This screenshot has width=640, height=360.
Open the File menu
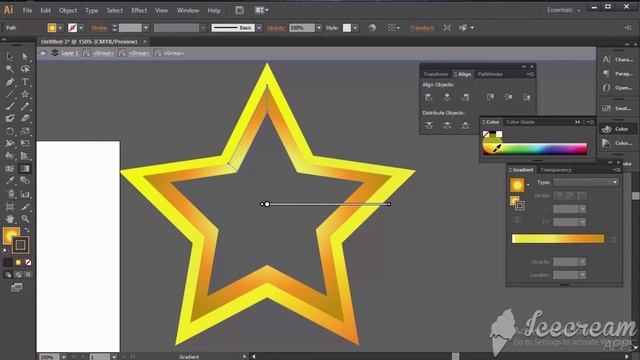[27, 11]
